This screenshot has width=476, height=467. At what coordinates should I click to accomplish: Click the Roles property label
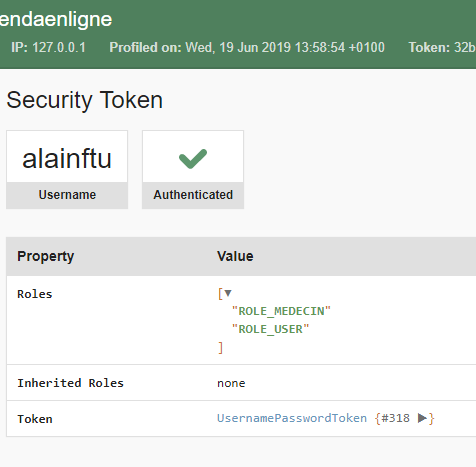35,294
